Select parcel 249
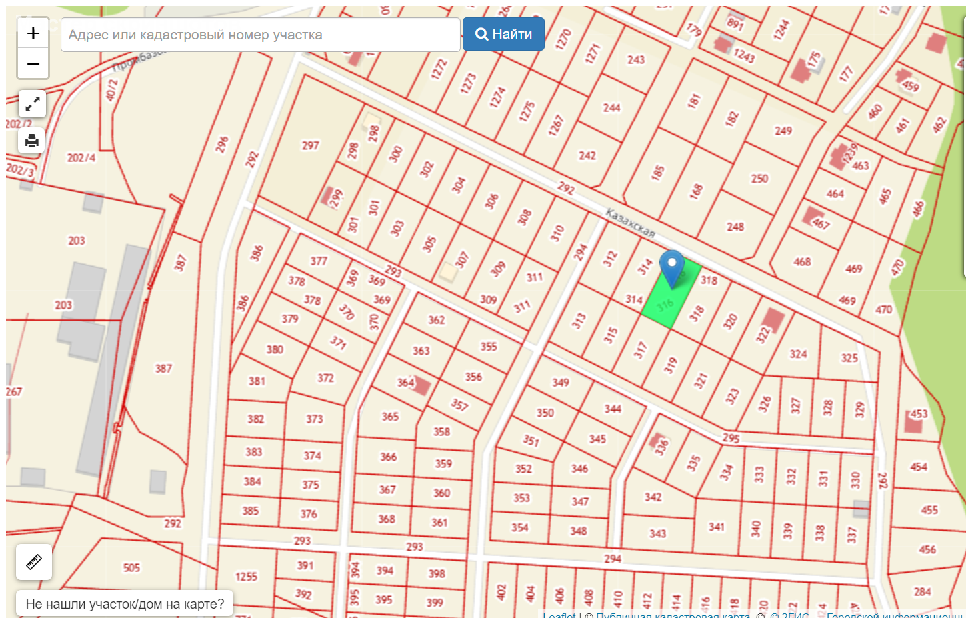 tap(783, 131)
